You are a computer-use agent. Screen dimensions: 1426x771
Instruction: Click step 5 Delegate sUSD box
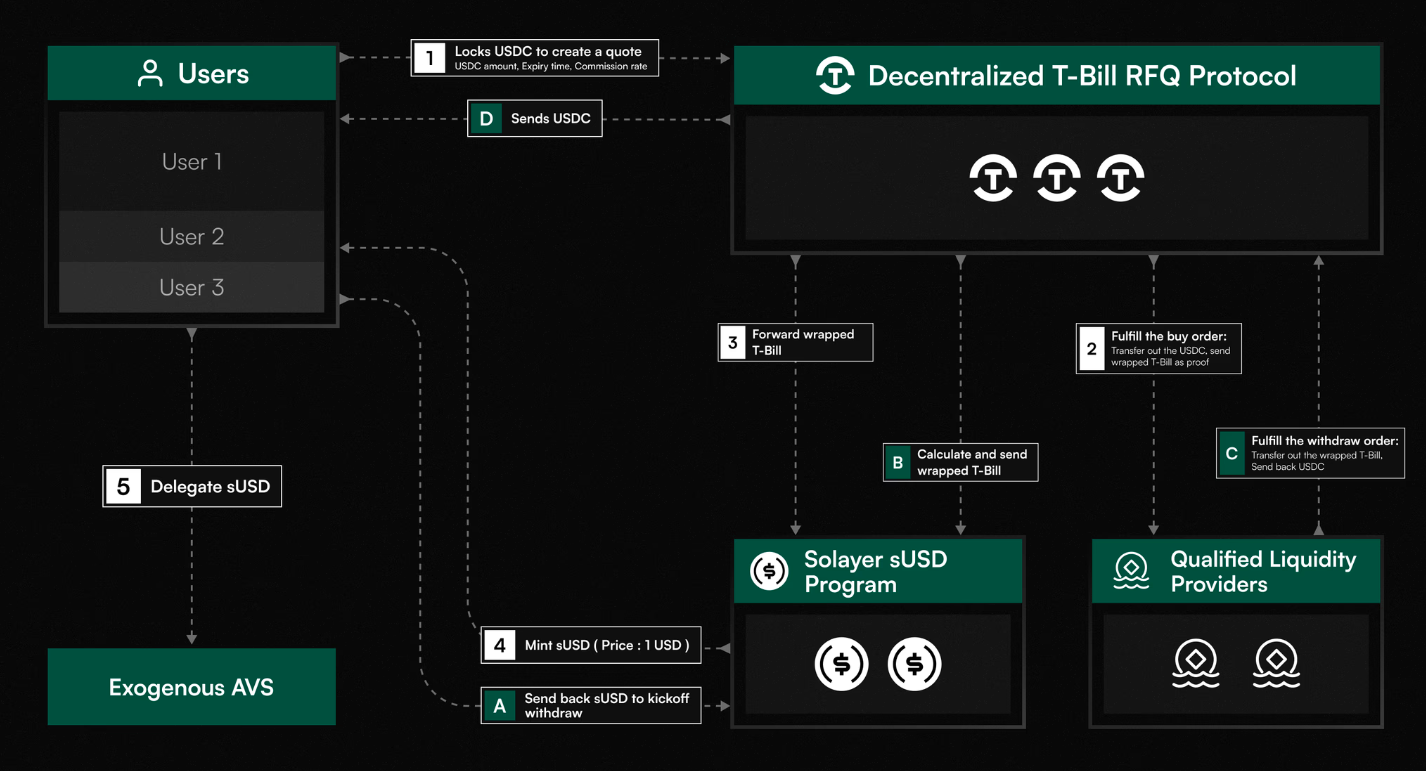click(x=191, y=486)
